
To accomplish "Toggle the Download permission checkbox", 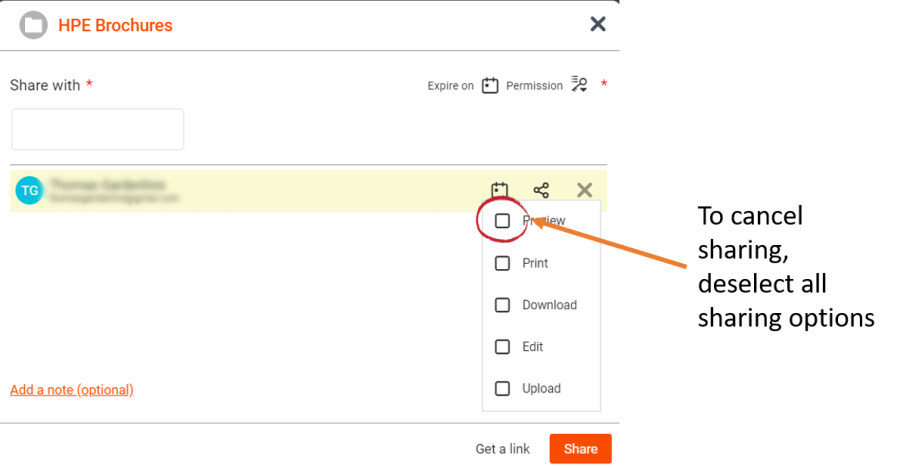I will tap(502, 305).
